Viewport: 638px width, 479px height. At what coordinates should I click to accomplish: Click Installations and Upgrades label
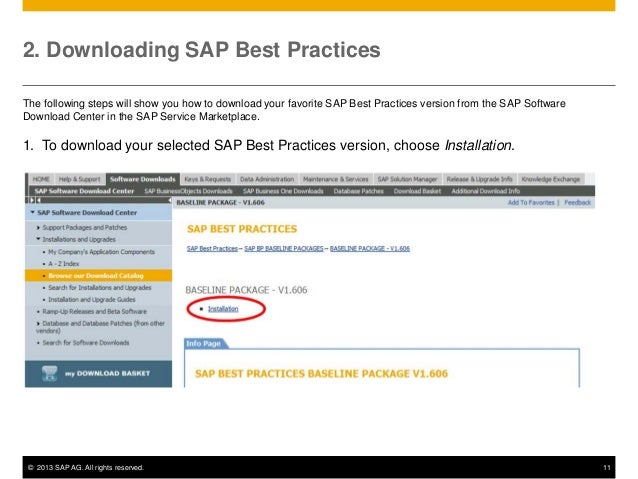pos(79,239)
